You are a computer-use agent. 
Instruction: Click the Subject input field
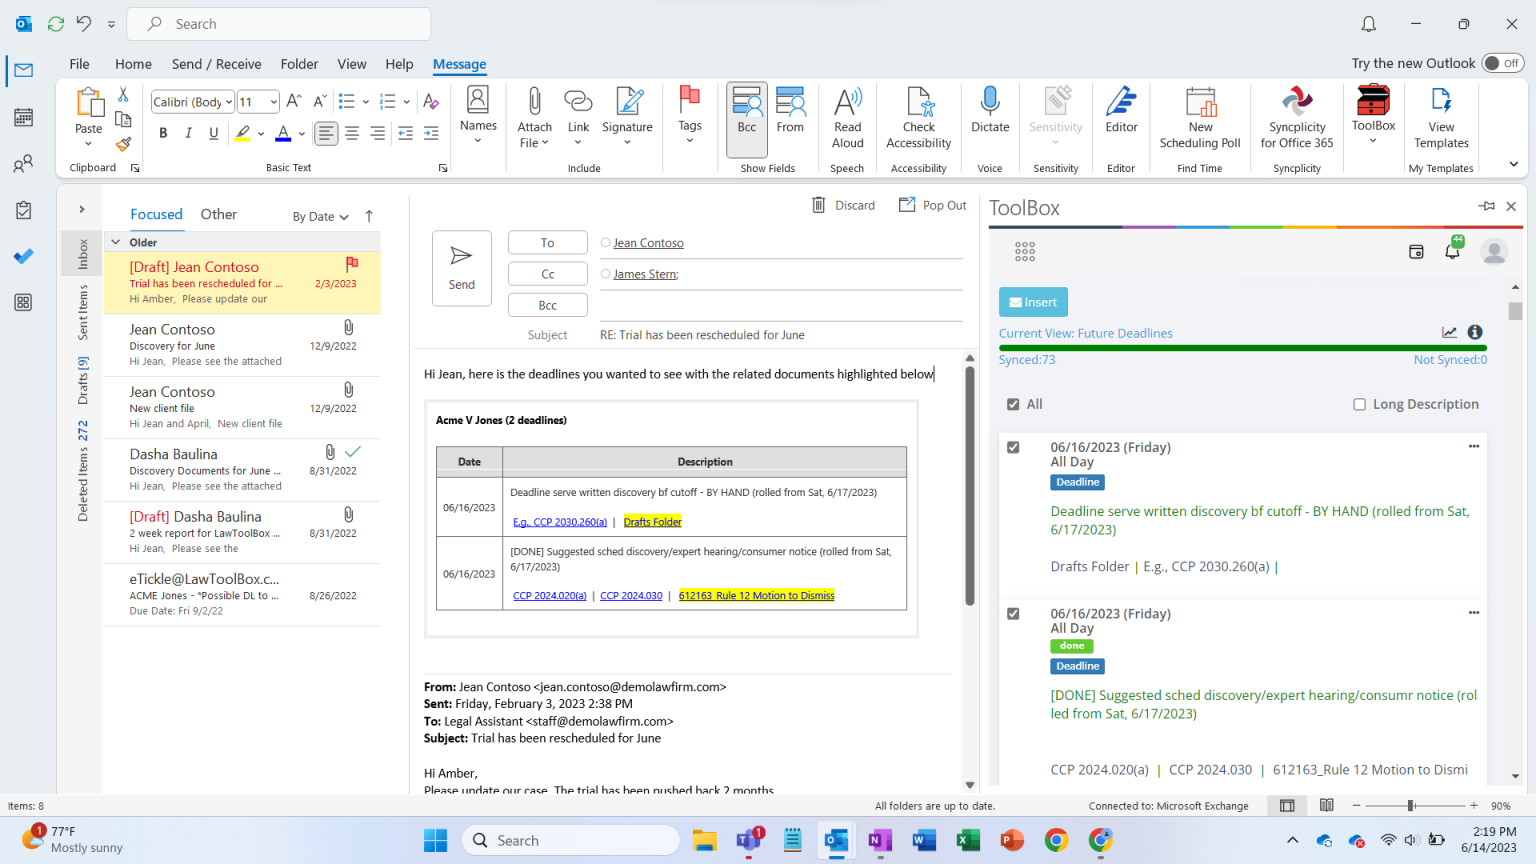pyautogui.click(x=780, y=335)
